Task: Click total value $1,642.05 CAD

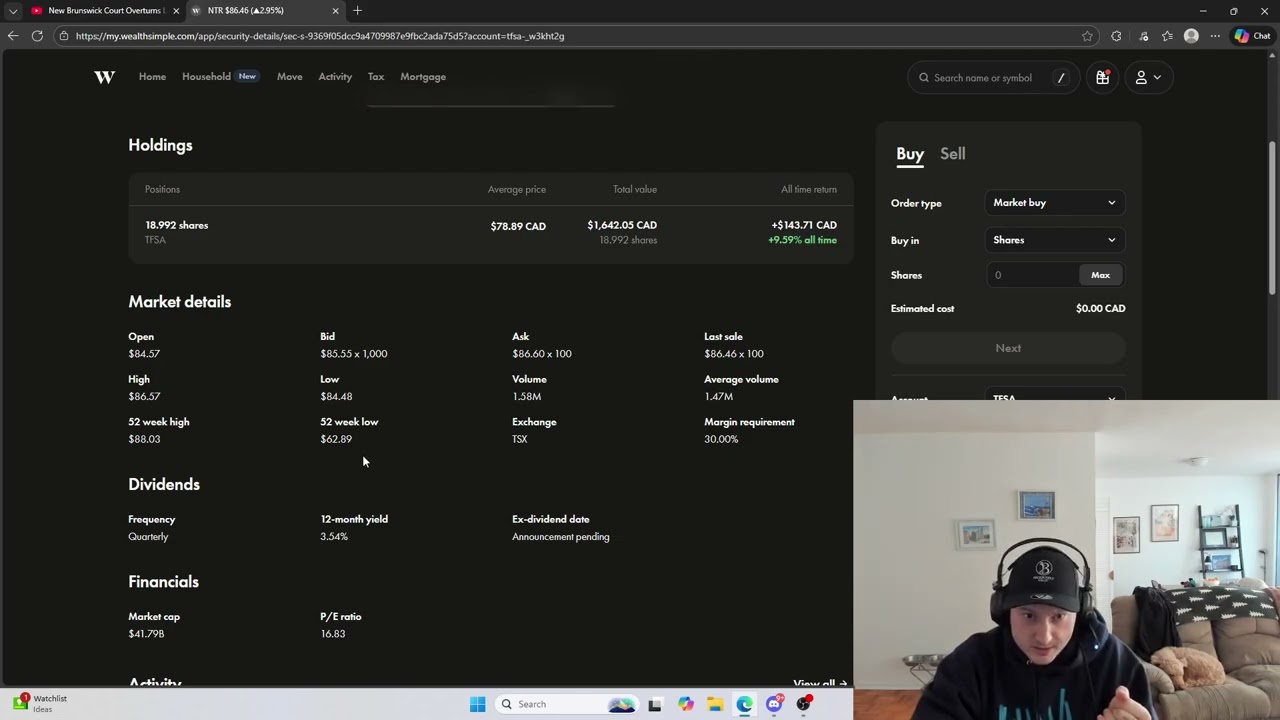Action: pos(622,225)
